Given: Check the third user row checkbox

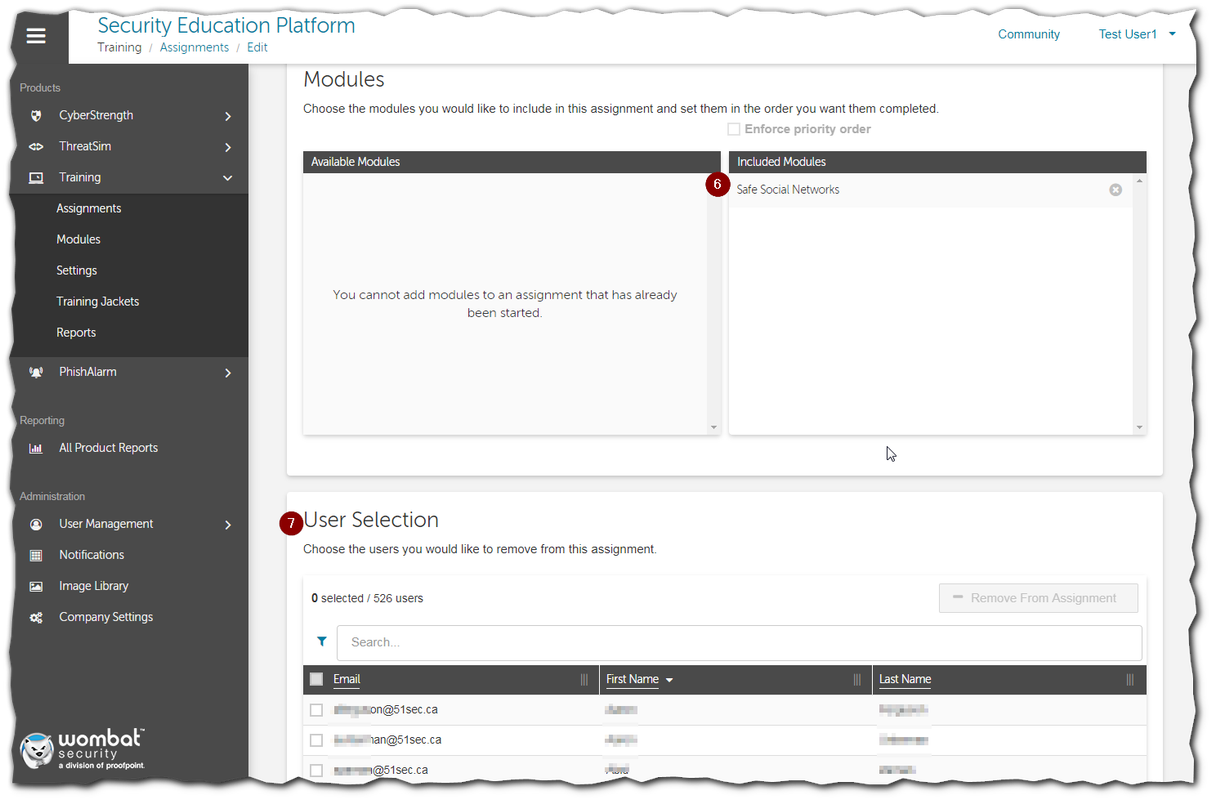Looking at the screenshot, I should [316, 771].
